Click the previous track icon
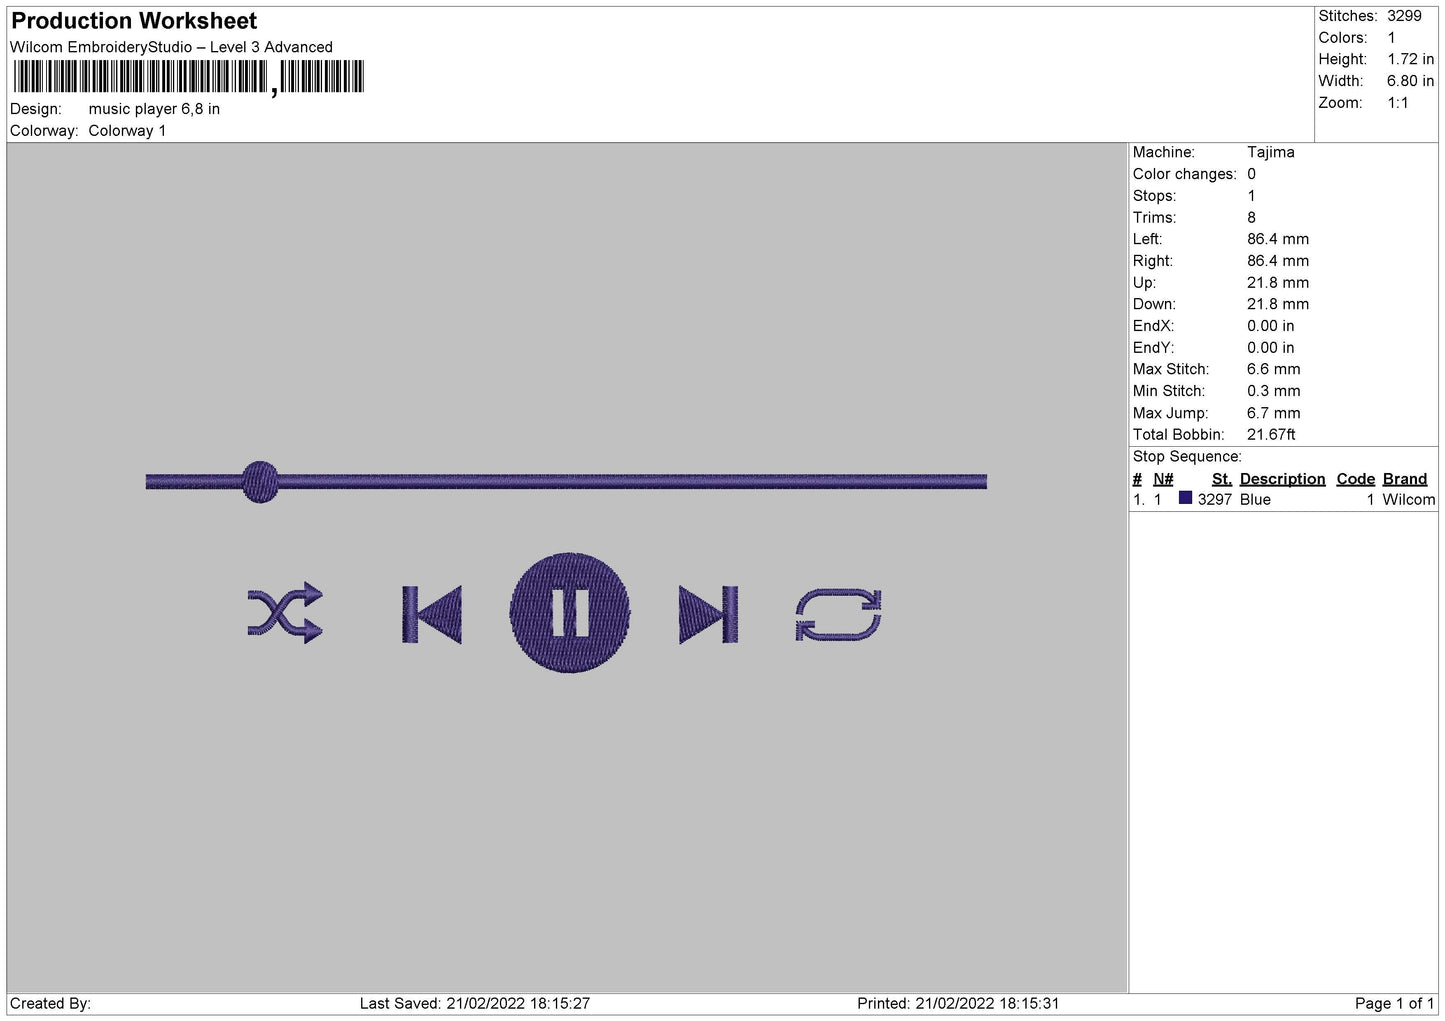The image size is (1445, 1021). 432,614
